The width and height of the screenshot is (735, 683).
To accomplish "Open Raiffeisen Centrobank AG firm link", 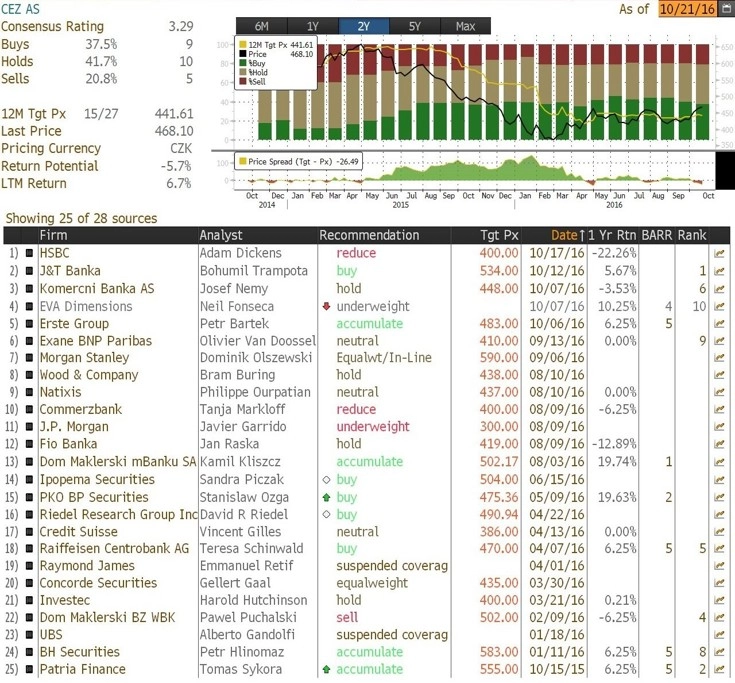I will tap(114, 548).
